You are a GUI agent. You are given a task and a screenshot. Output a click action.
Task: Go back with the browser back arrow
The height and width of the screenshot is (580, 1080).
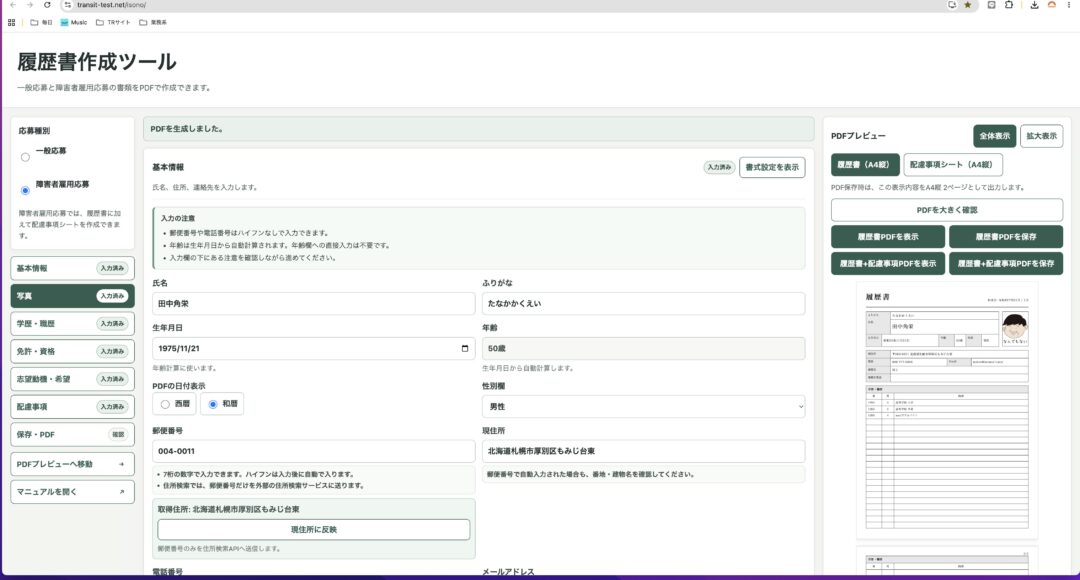[x=13, y=5]
